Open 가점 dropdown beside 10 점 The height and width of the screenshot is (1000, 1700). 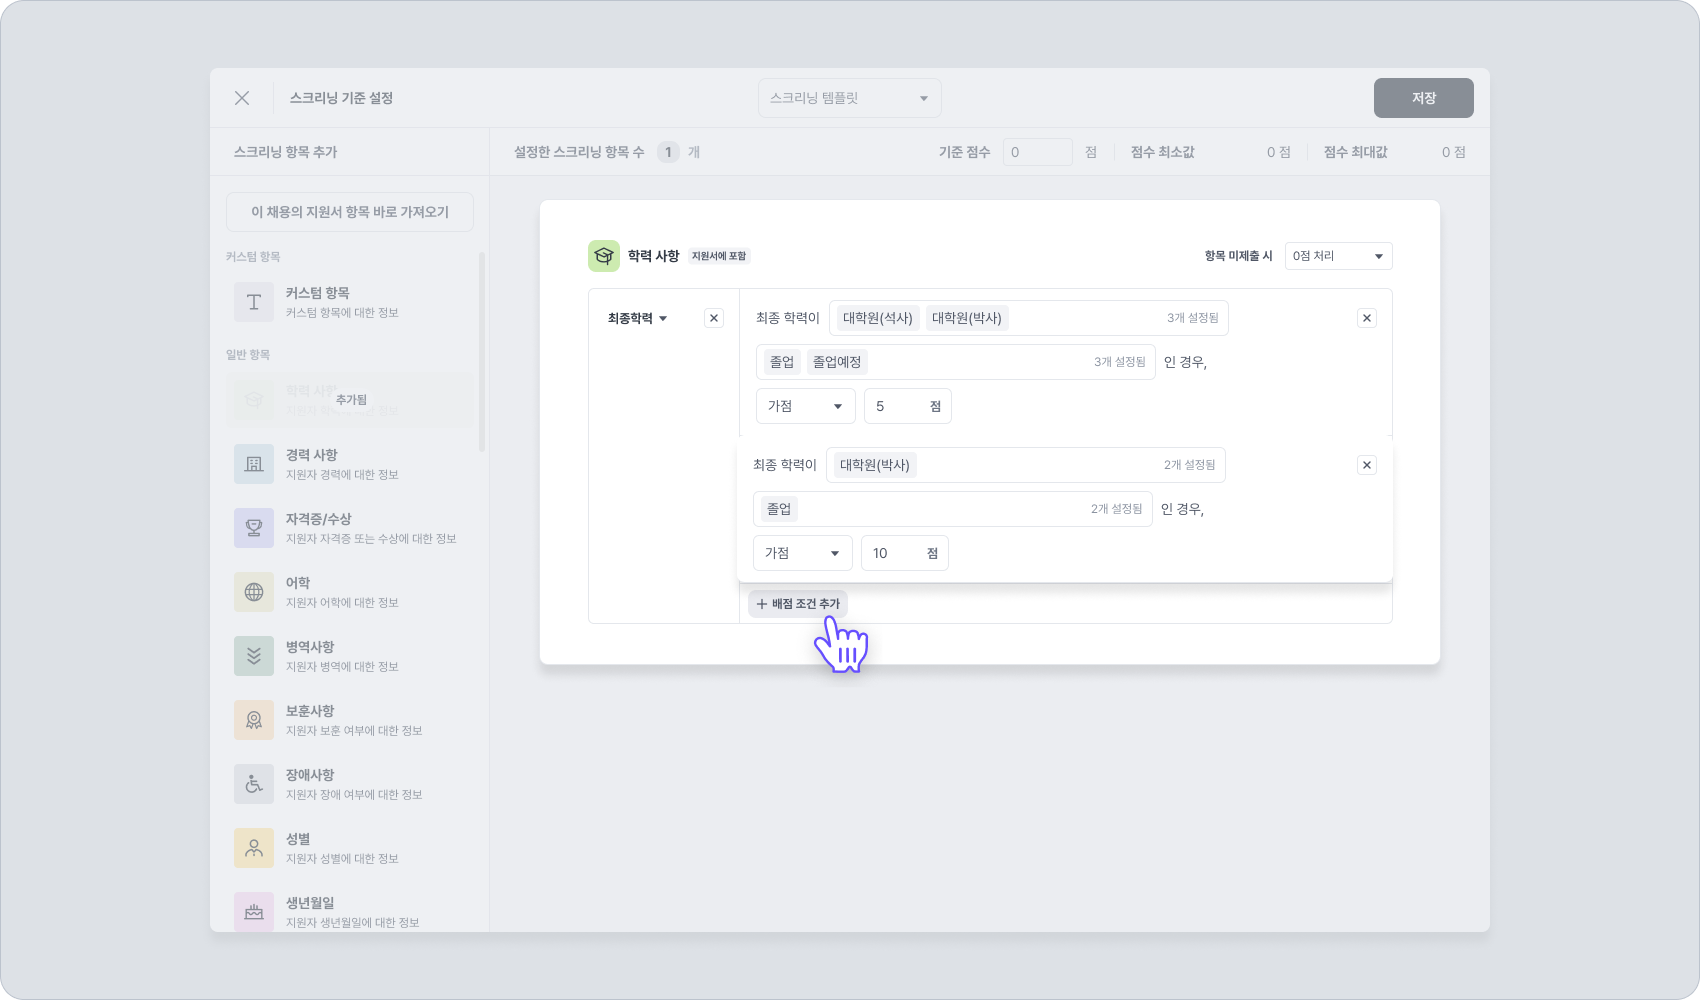point(803,553)
